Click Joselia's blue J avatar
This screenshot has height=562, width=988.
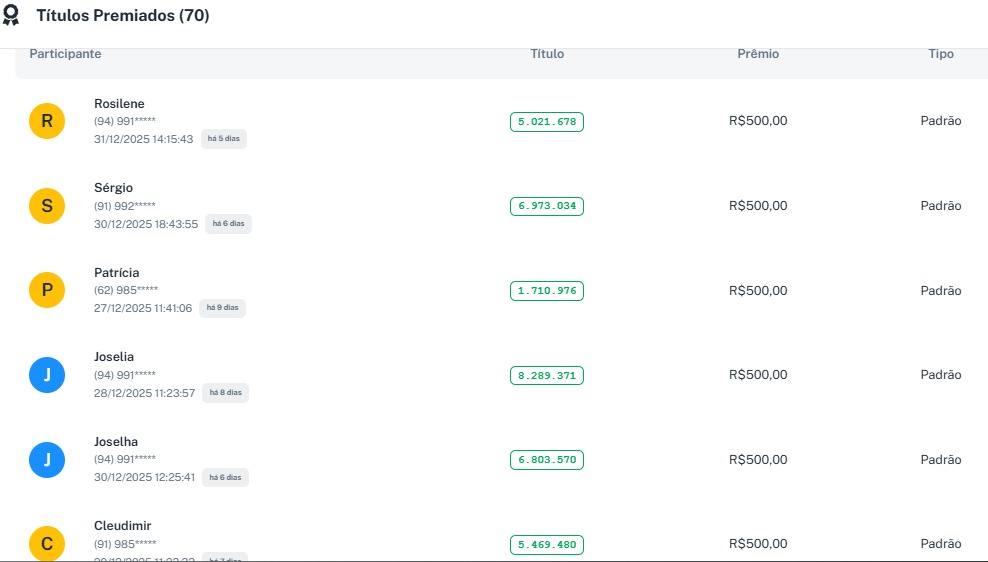click(x=47, y=375)
